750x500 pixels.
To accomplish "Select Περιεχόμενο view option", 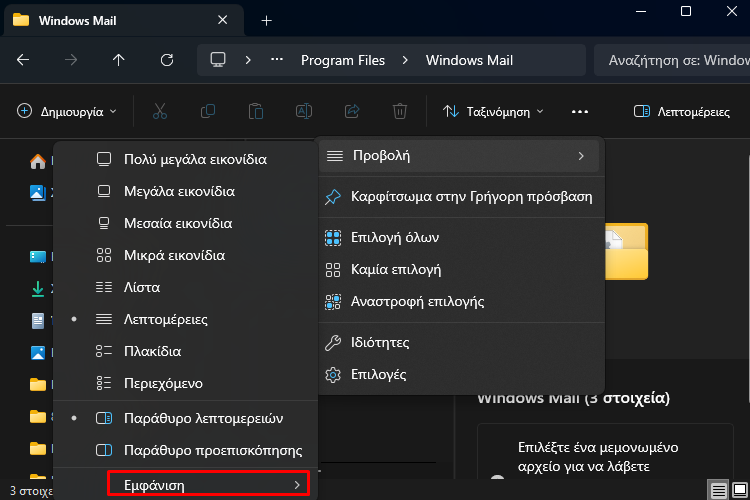I will click(x=186, y=383).
